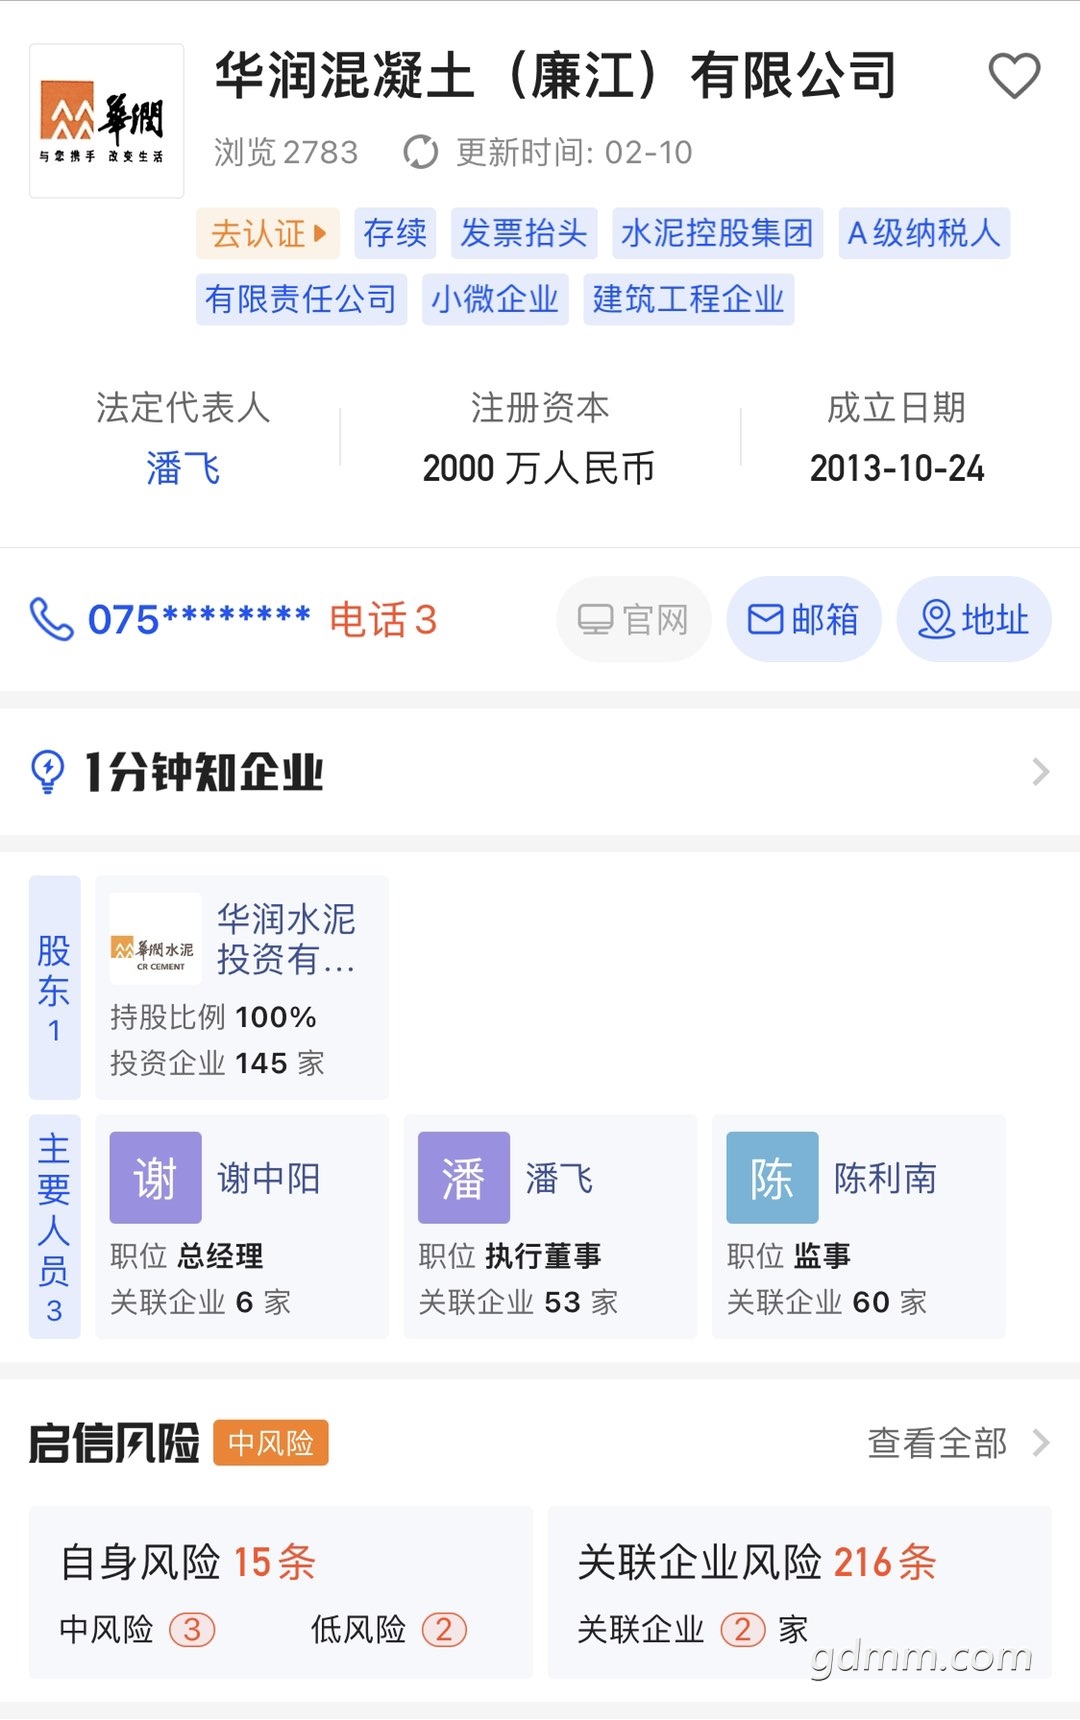
Task: Tap 职位 执行董事 under 潘飞
Action: point(510,1256)
